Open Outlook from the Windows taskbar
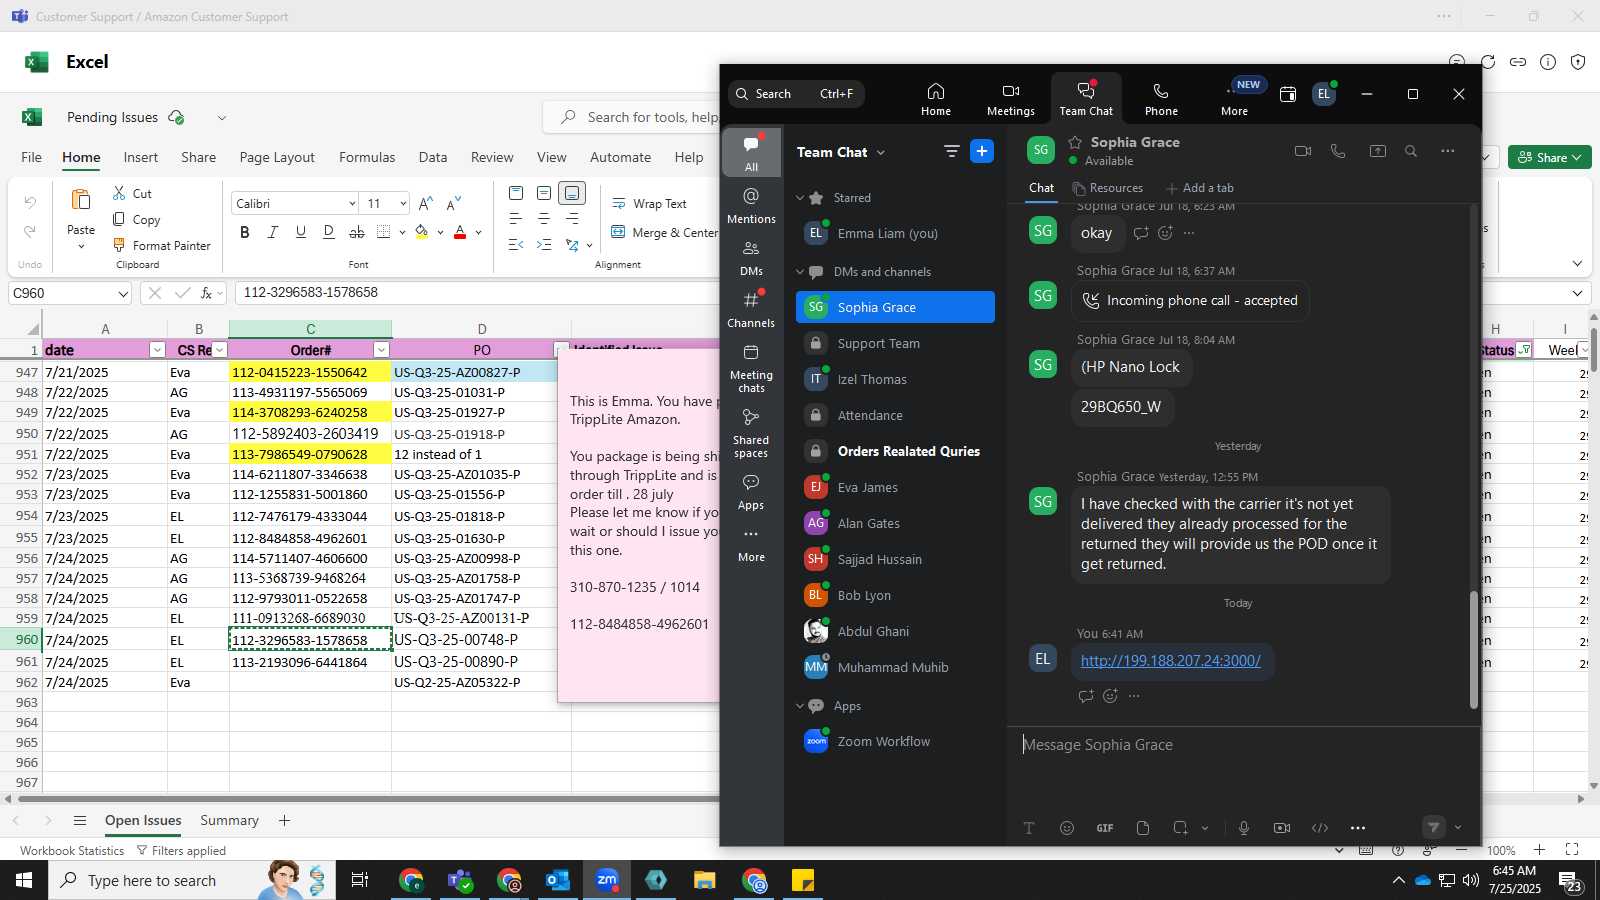The height and width of the screenshot is (900, 1600). 558,880
